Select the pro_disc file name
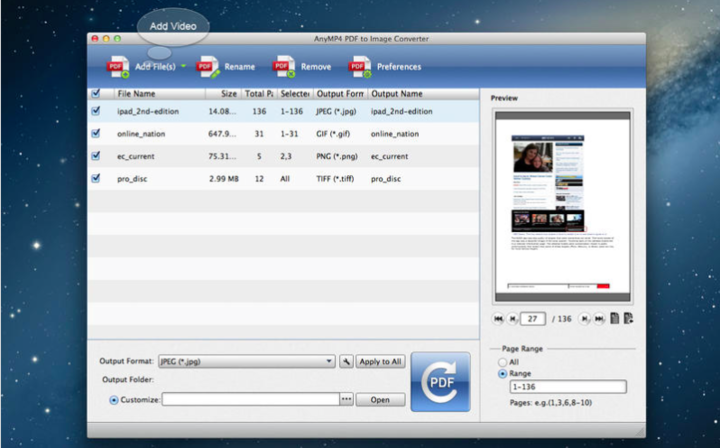720x448 pixels. [132, 179]
